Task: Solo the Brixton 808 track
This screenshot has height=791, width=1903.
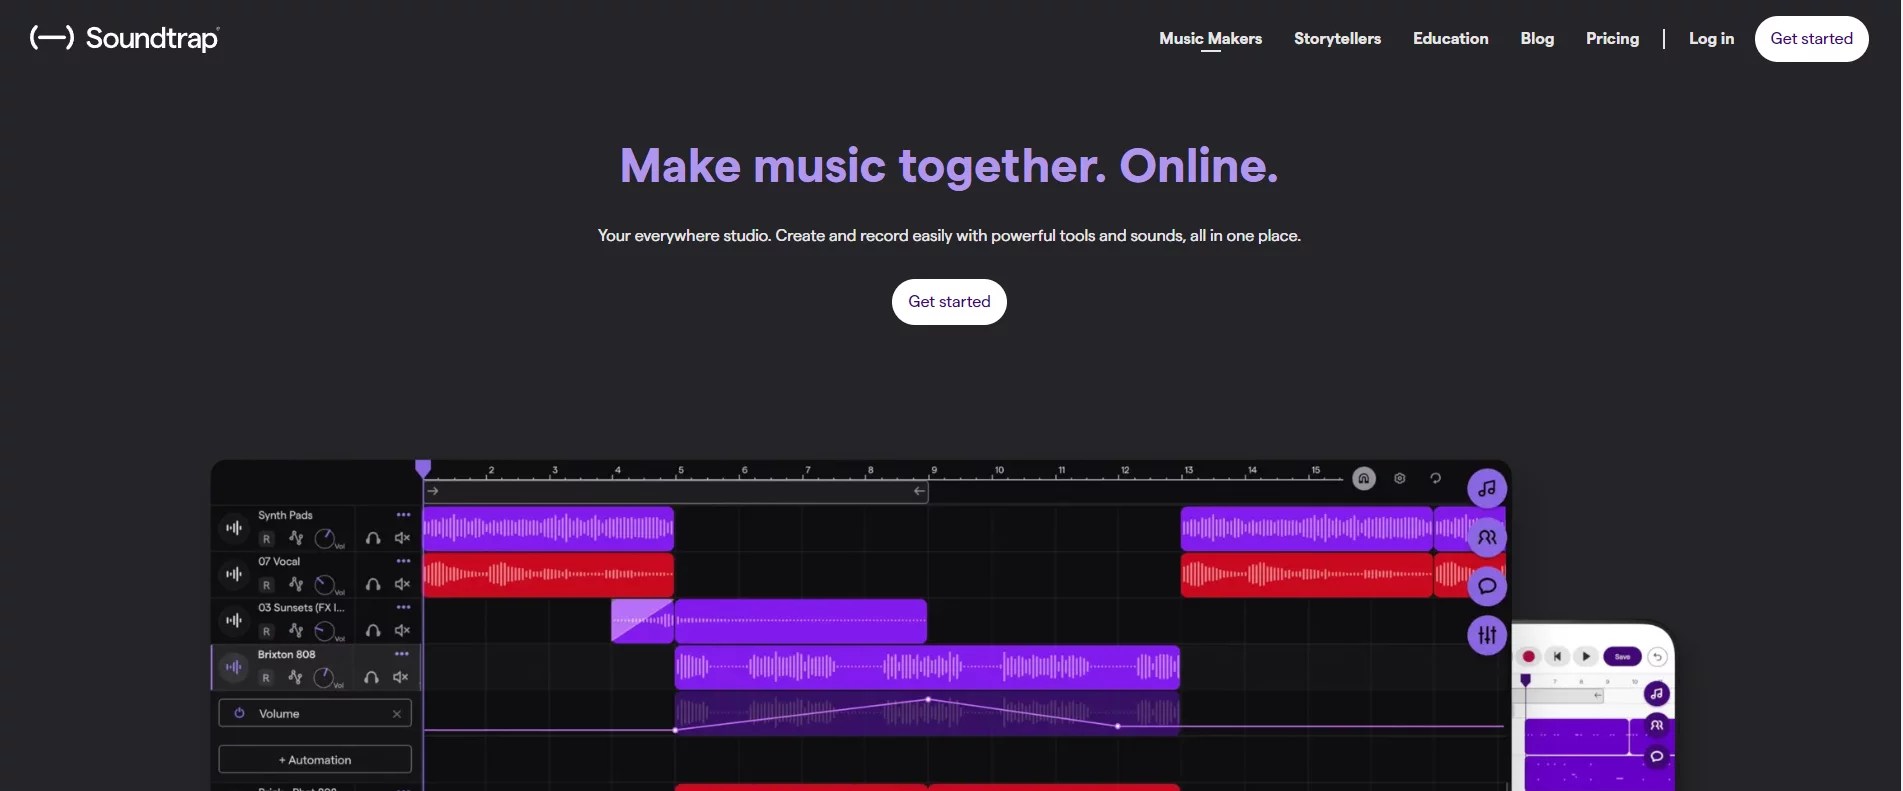Action: 371,677
